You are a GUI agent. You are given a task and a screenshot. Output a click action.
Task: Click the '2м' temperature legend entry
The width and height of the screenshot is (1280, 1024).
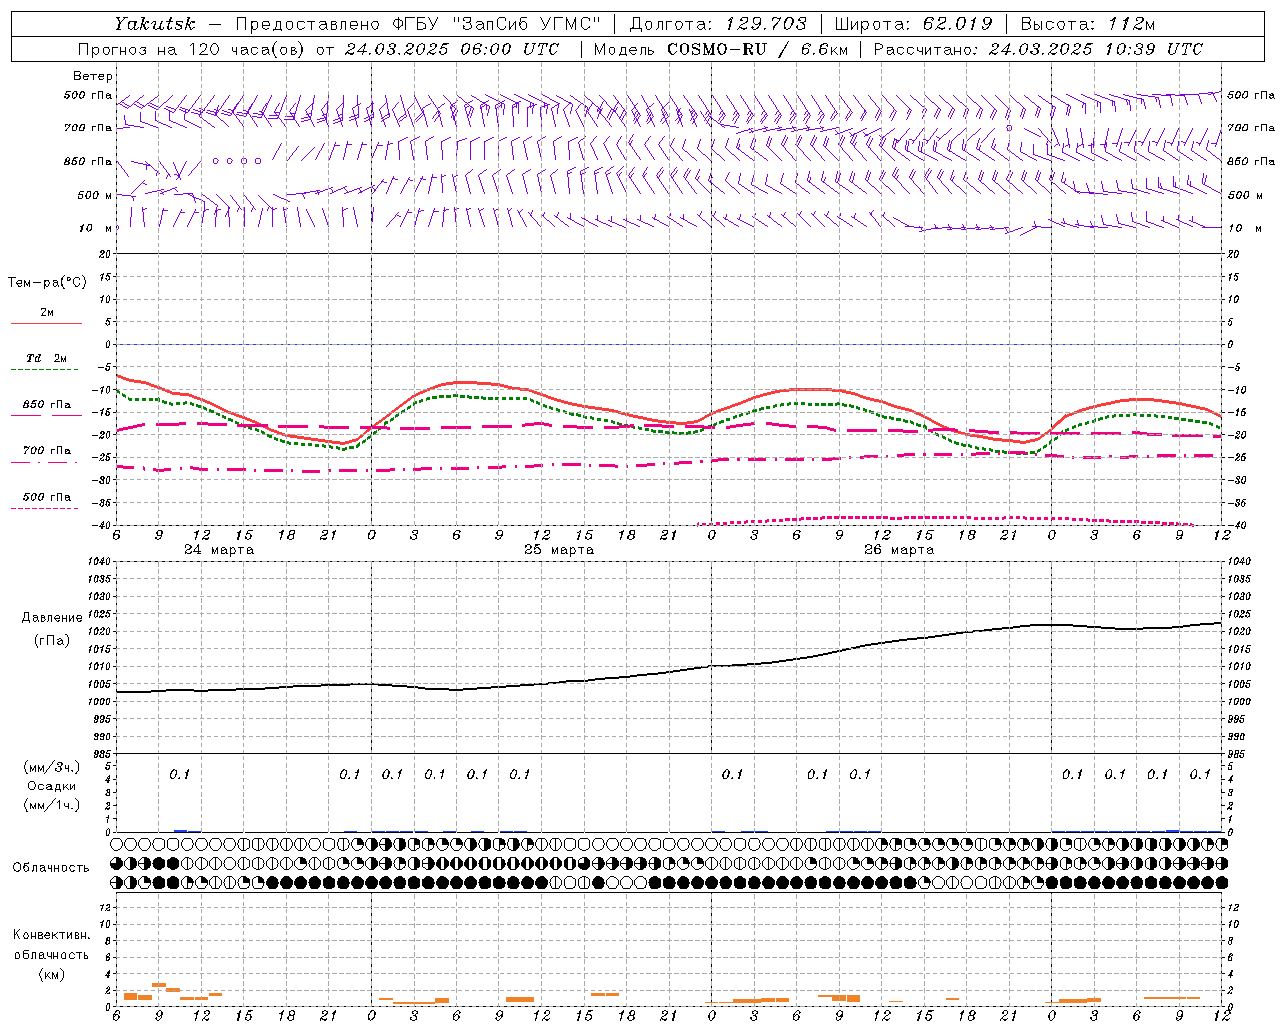[47, 313]
